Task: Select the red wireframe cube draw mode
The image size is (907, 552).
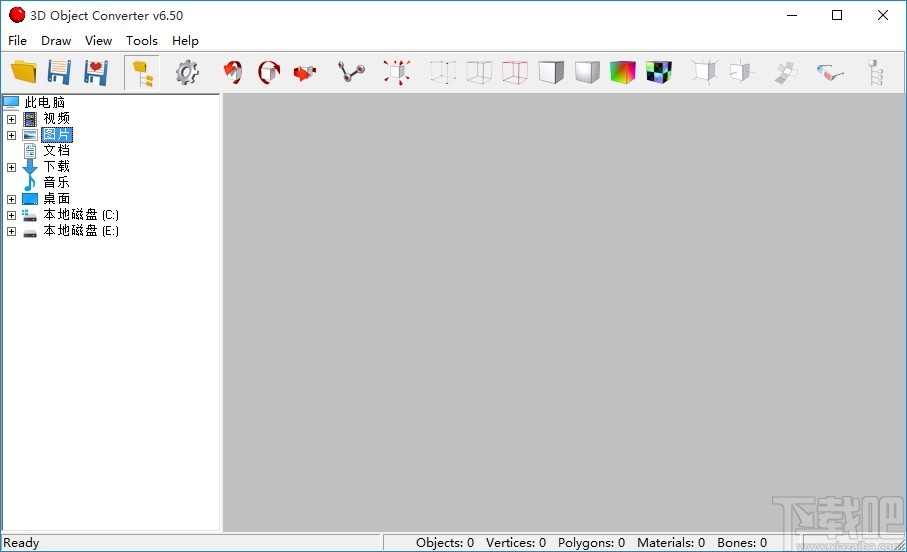Action: point(515,72)
